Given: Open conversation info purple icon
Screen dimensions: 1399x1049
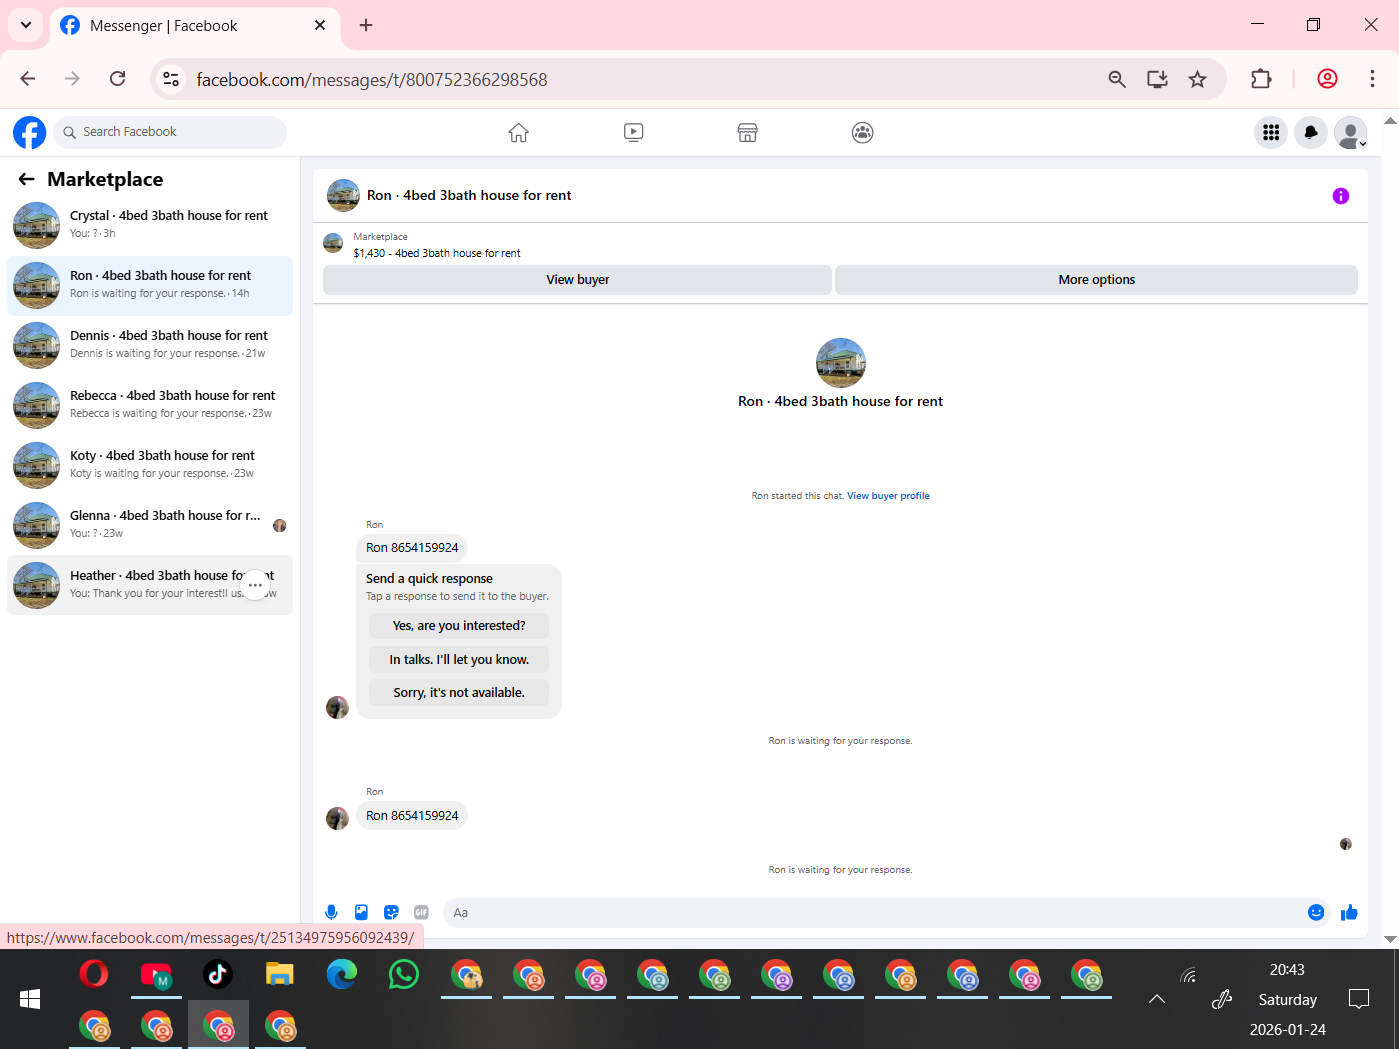Looking at the screenshot, I should [1341, 196].
